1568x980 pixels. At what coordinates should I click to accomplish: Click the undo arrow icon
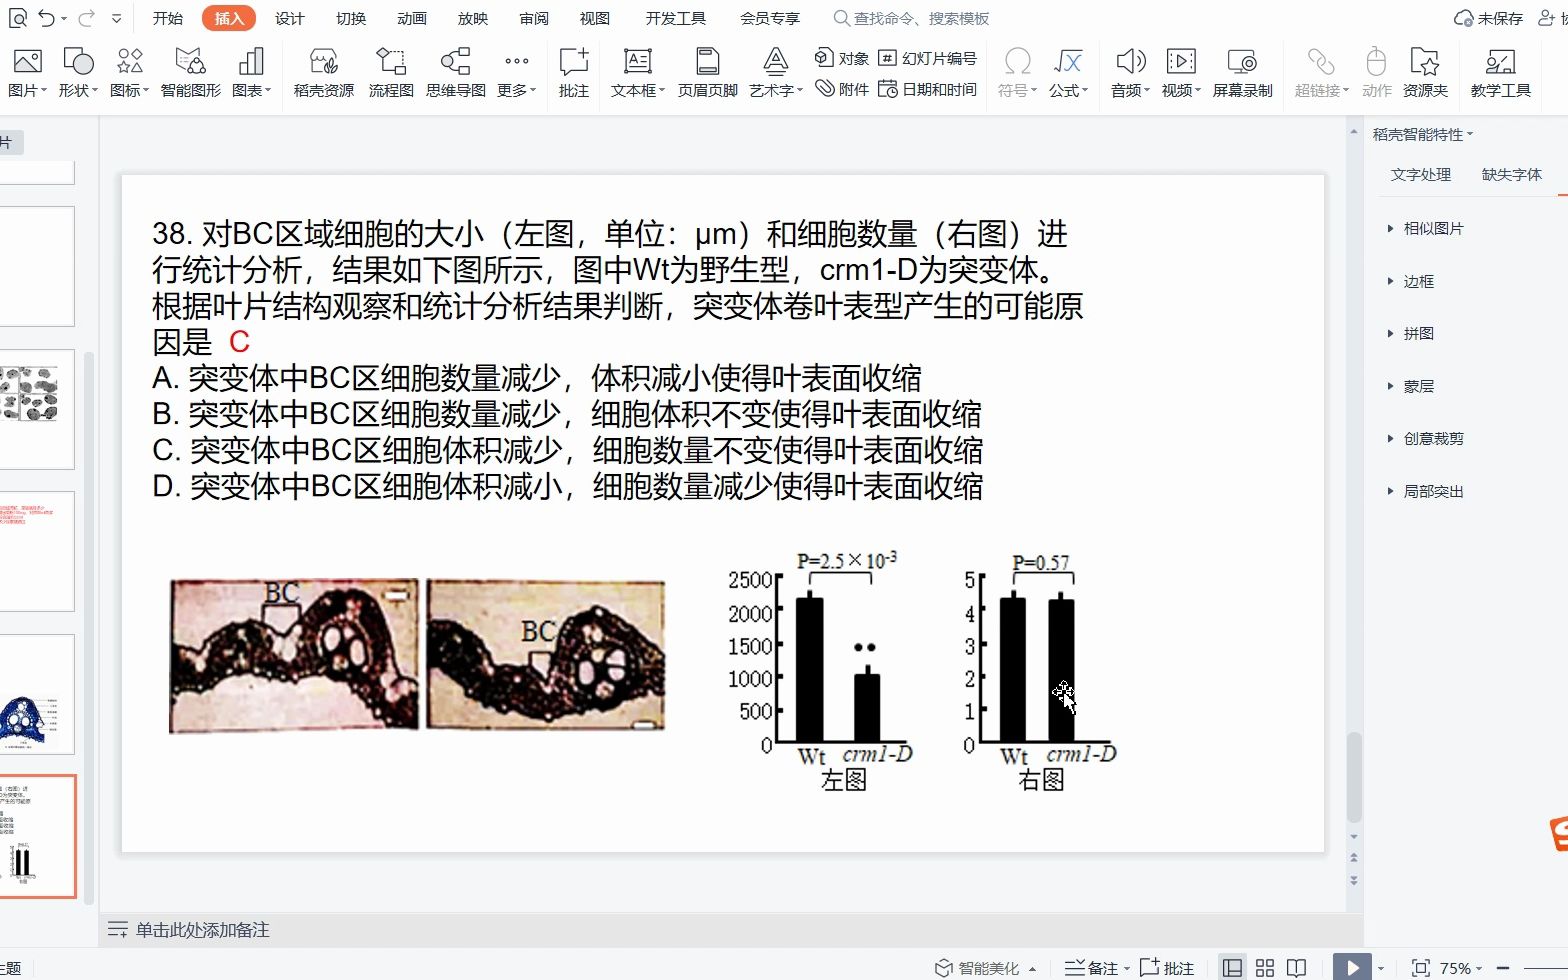pos(46,18)
